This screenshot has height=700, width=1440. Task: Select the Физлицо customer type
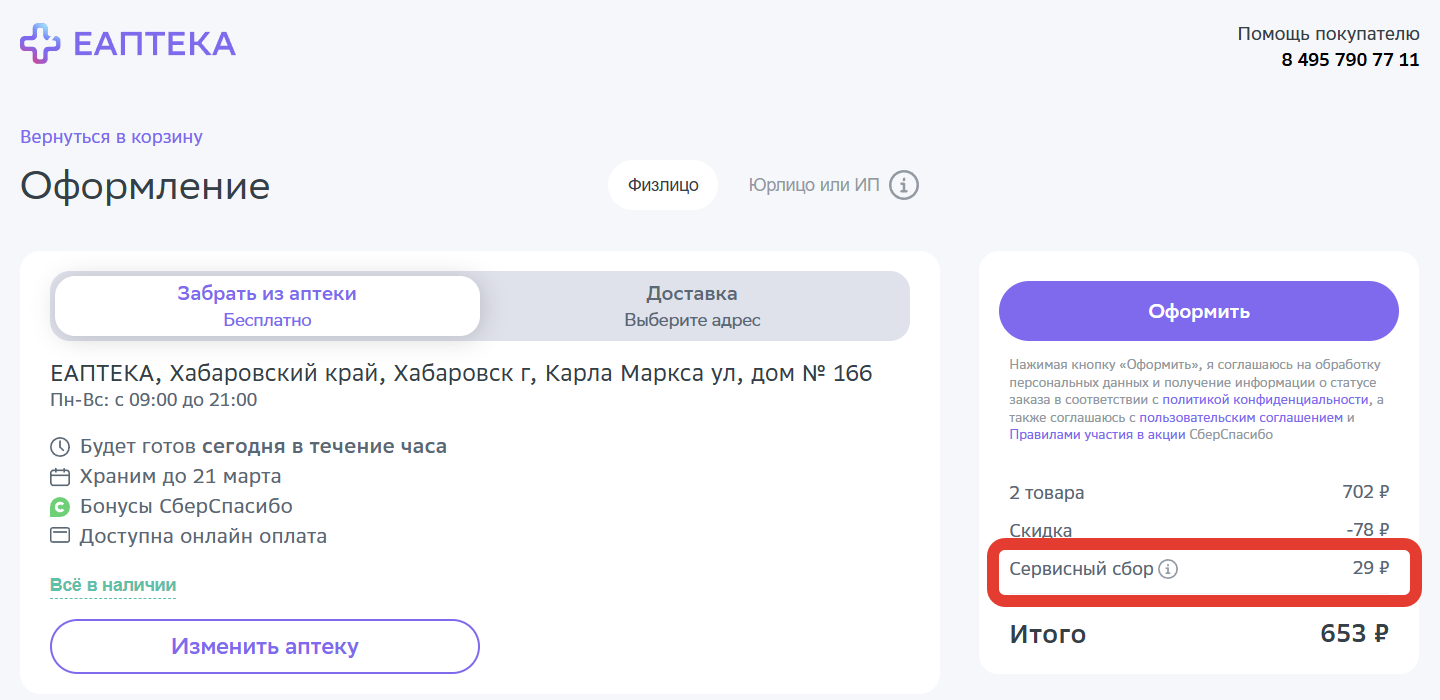click(x=663, y=185)
